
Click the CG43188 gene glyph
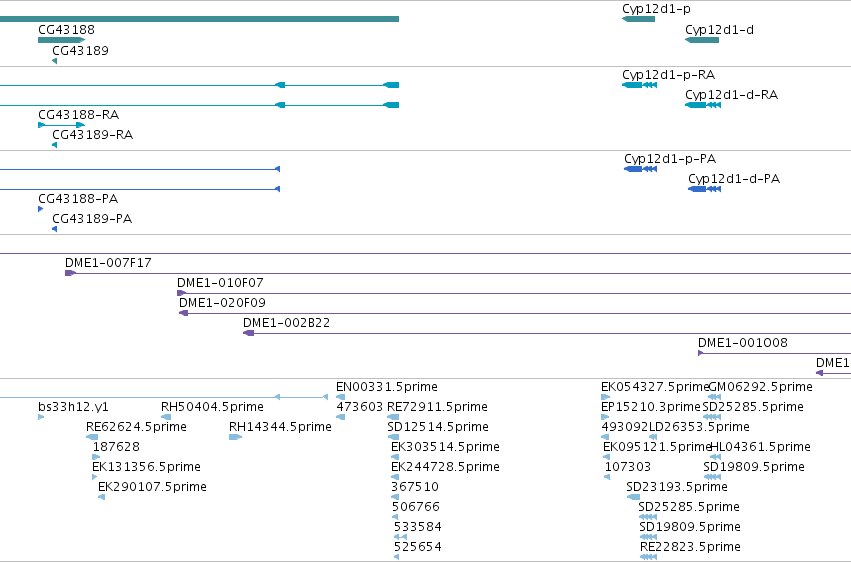coord(61,40)
